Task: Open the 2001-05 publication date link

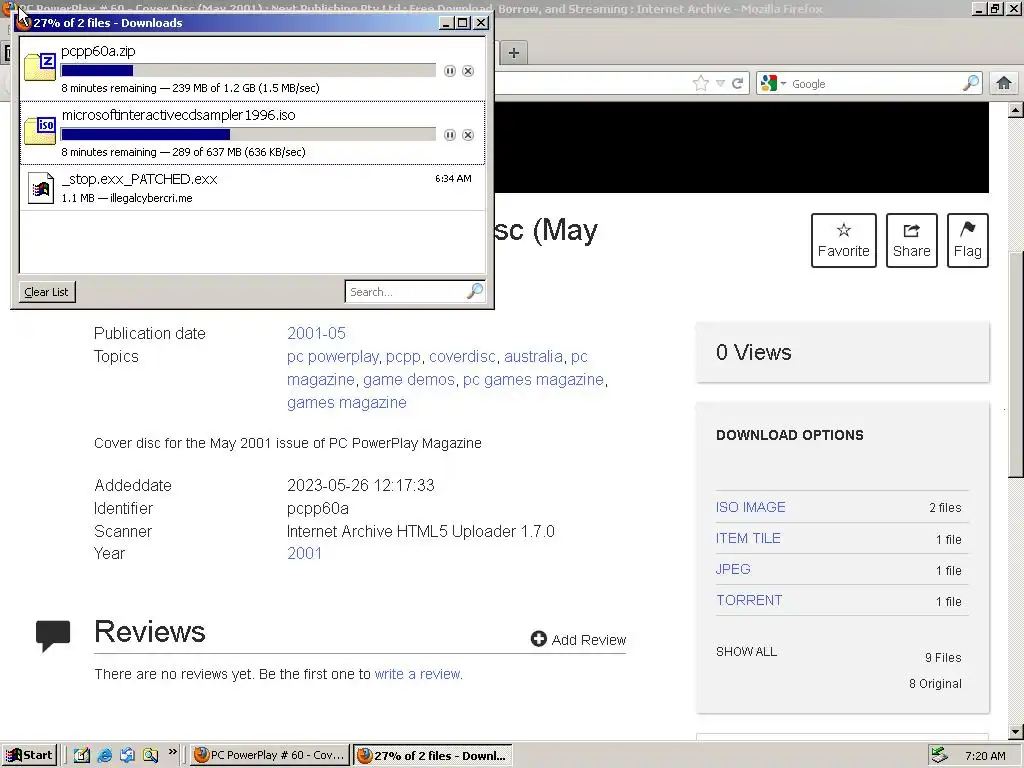Action: (316, 333)
